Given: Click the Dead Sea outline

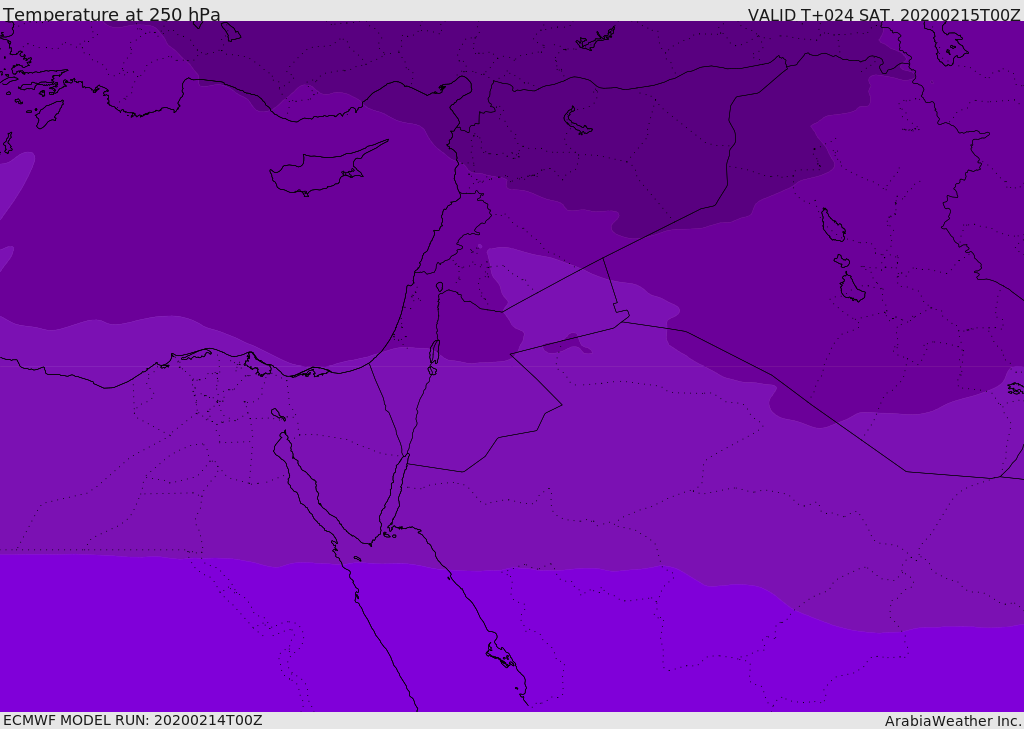Looking at the screenshot, I should pos(434,353).
